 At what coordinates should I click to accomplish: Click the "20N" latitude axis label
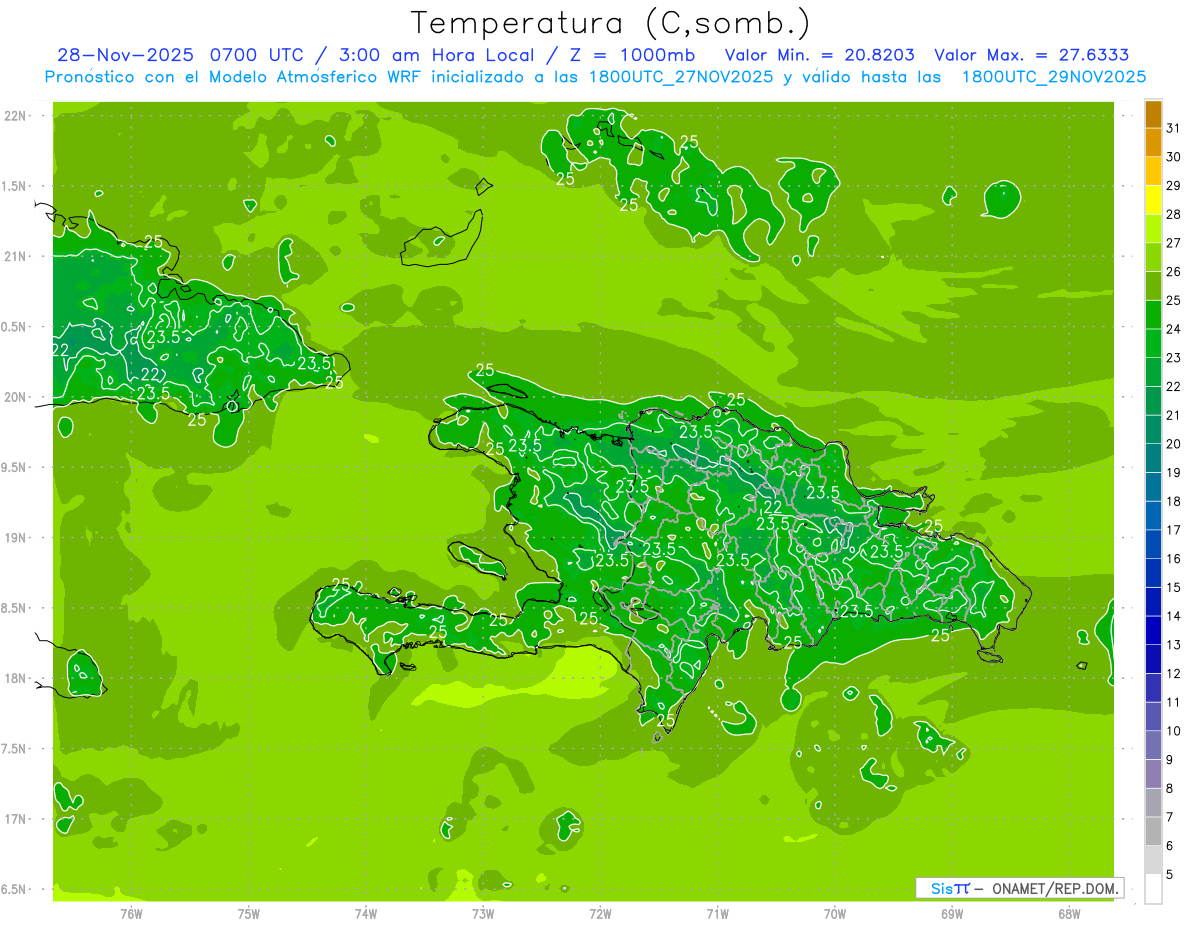tap(15, 397)
